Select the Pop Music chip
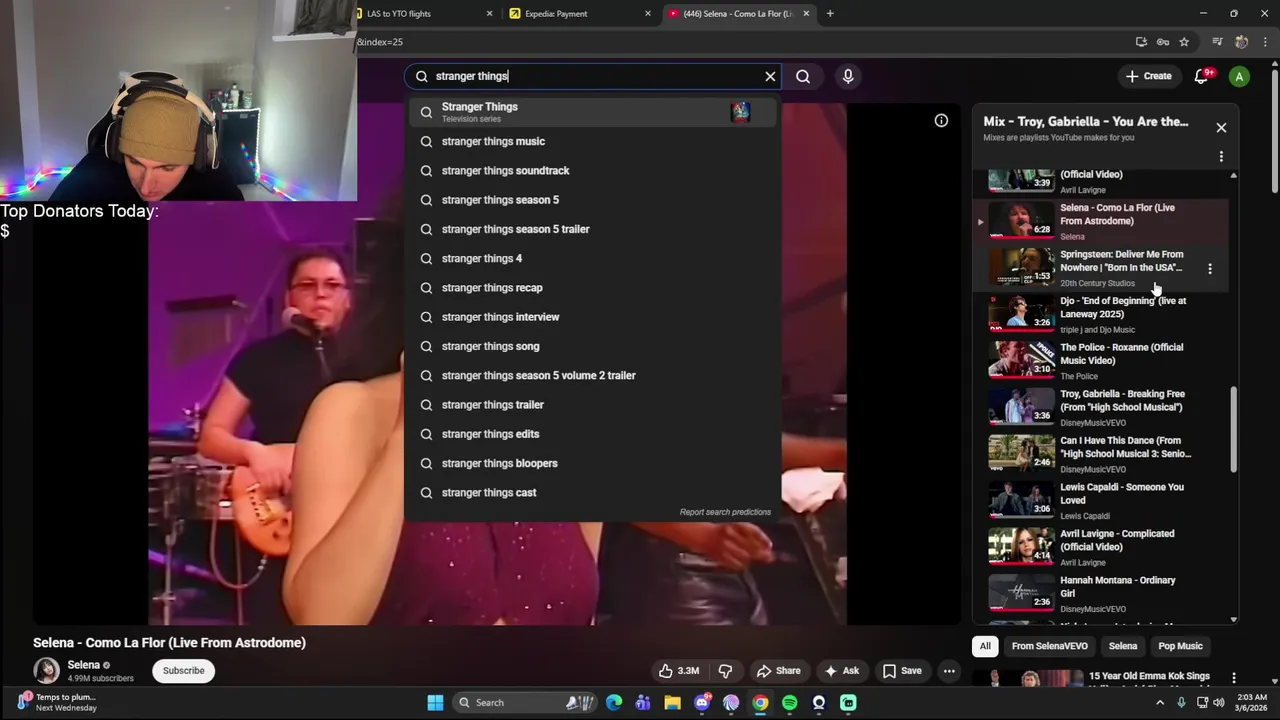This screenshot has width=1280, height=720. point(1180,646)
